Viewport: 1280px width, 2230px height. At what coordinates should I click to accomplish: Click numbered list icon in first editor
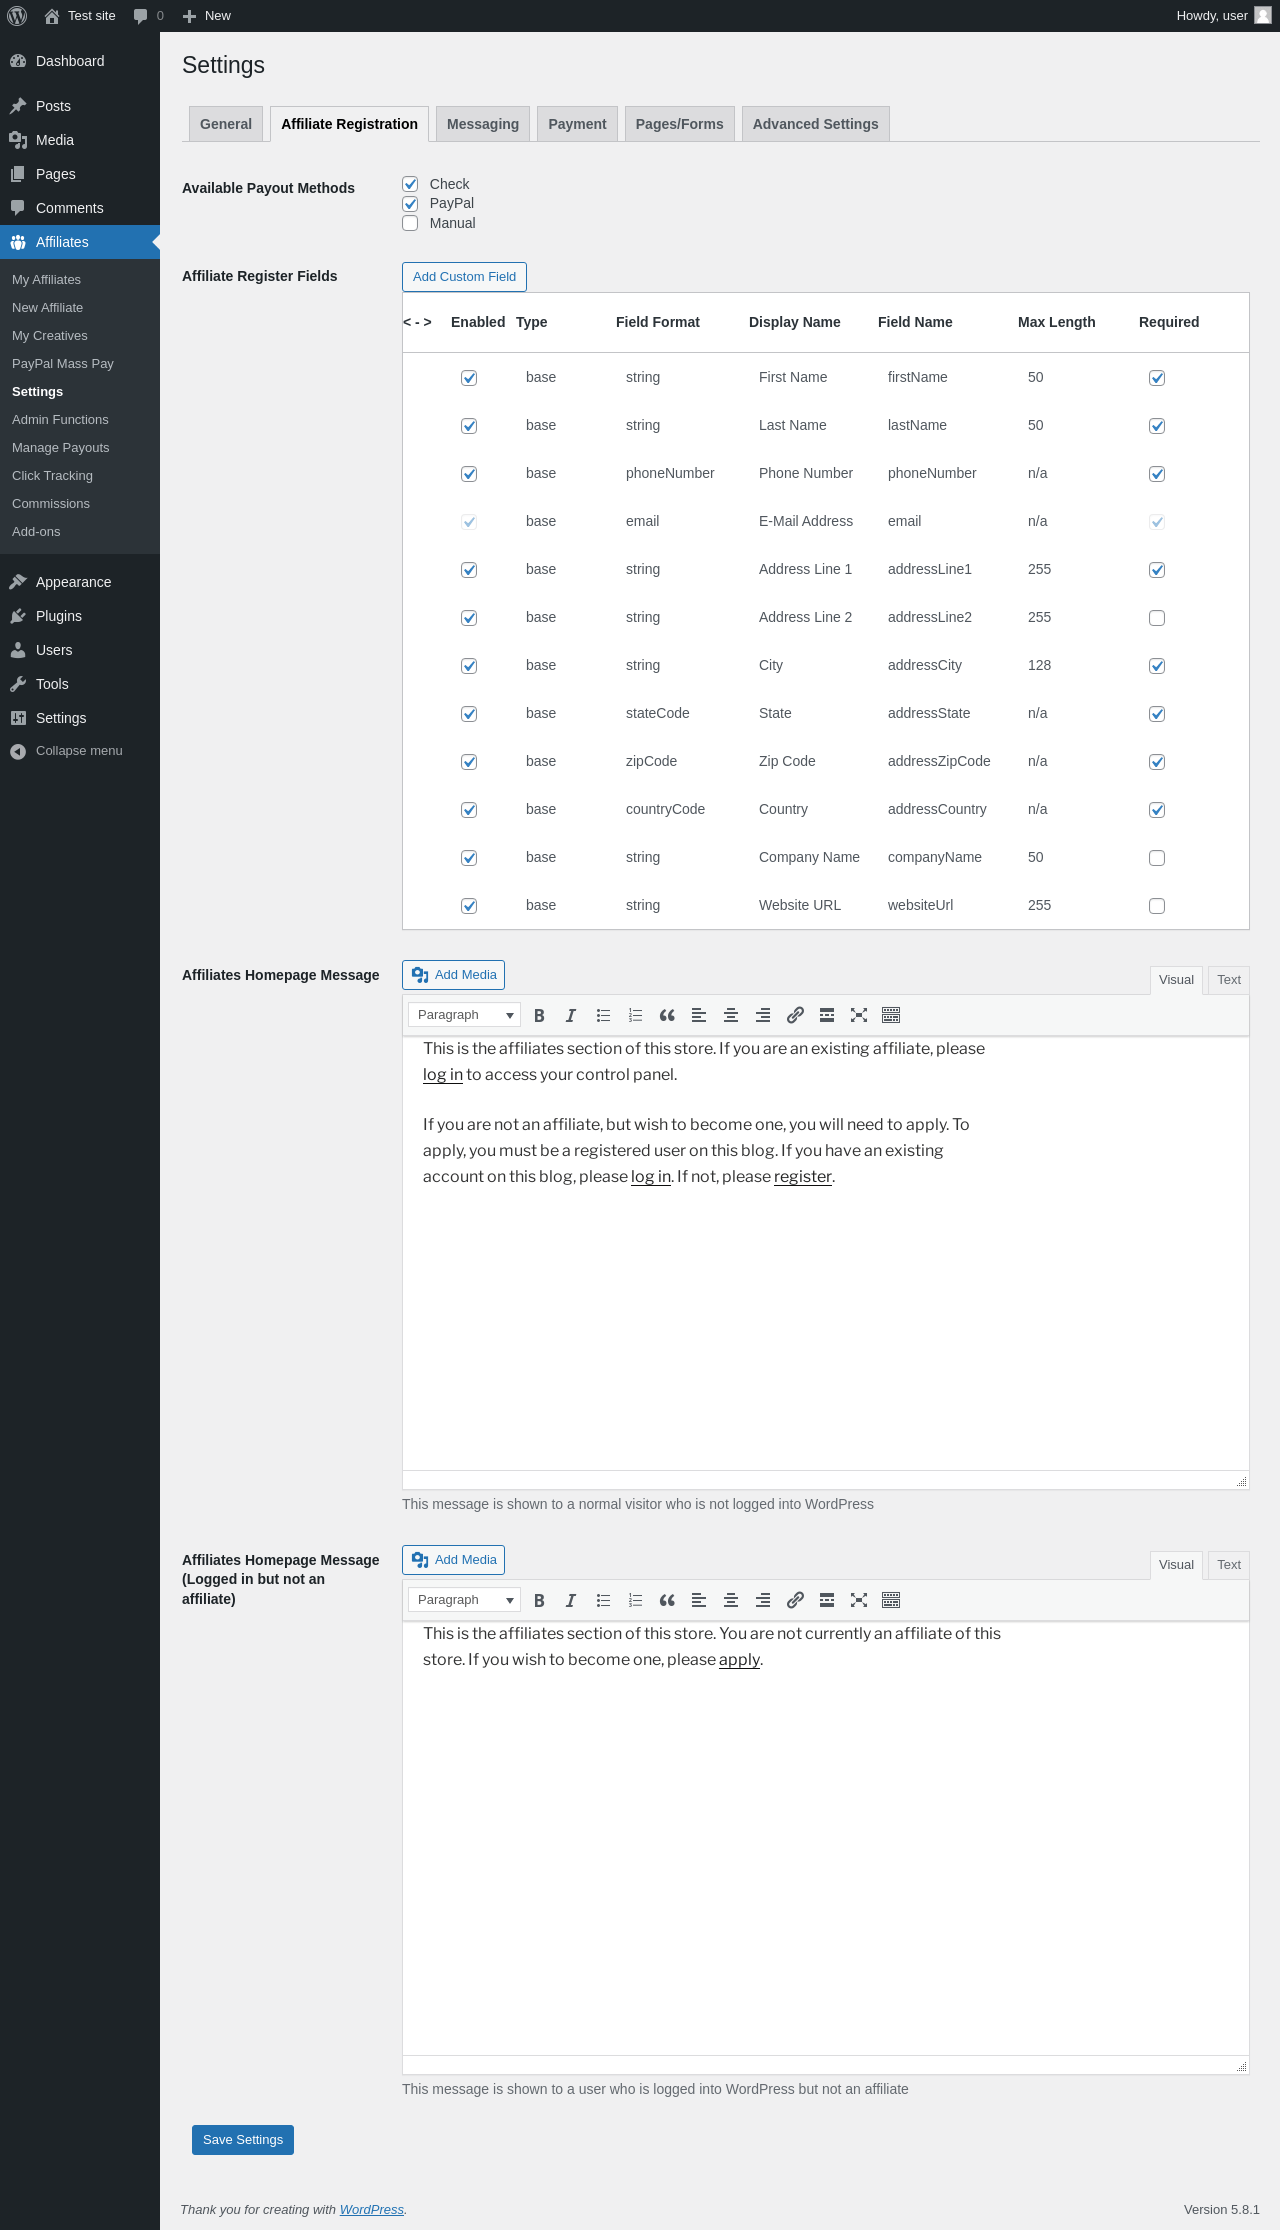tap(635, 1015)
